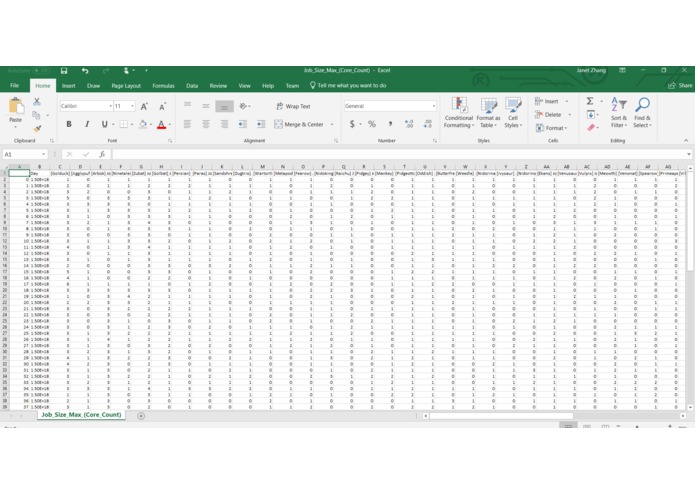Toggle left text alignment
Viewport: 695px width, 494px height.
[187, 124]
